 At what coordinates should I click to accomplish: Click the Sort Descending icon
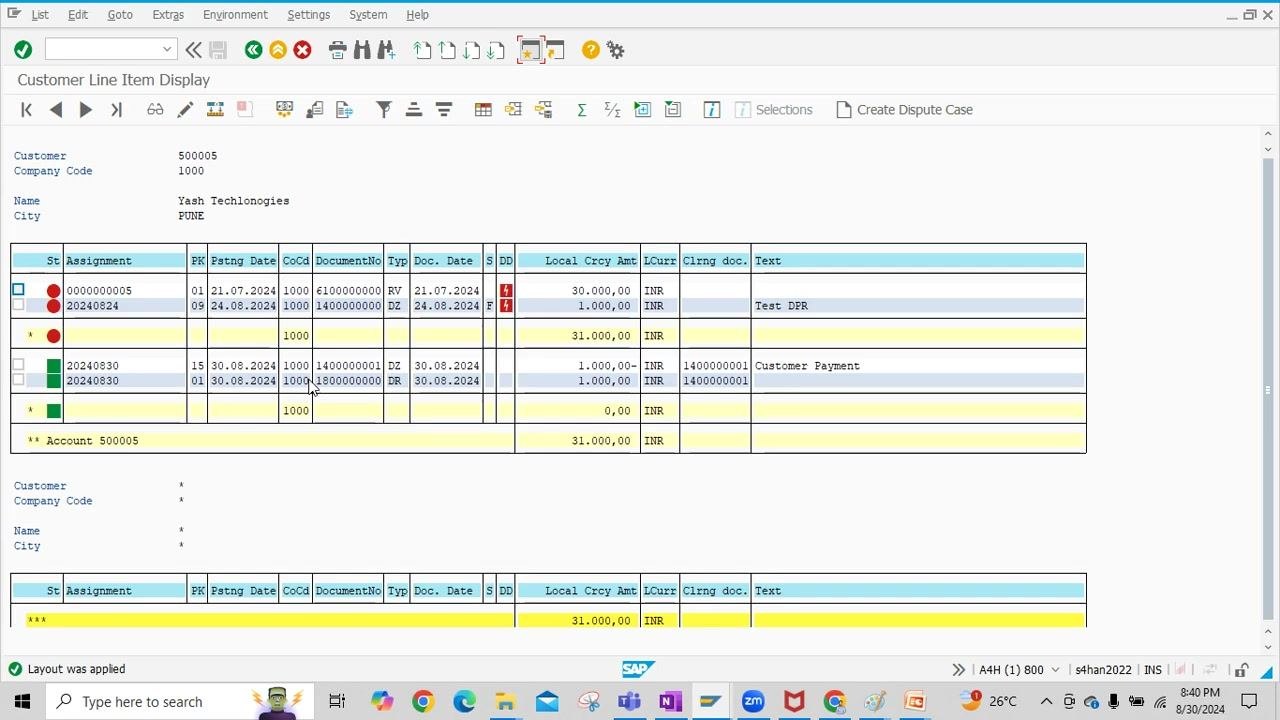(444, 110)
